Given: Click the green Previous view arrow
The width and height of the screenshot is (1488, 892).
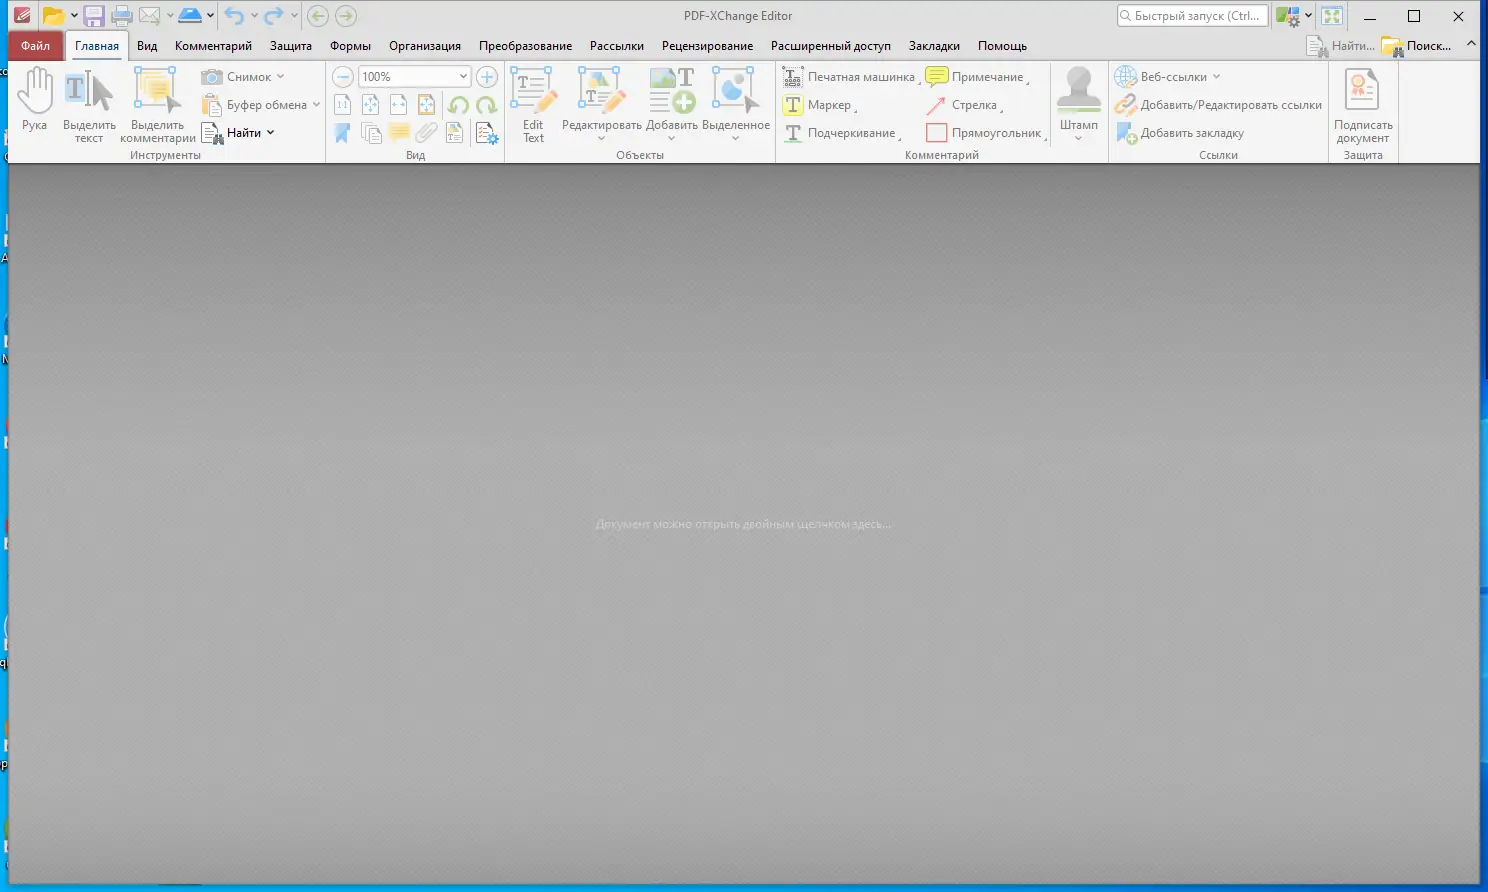Looking at the screenshot, I should 318,16.
